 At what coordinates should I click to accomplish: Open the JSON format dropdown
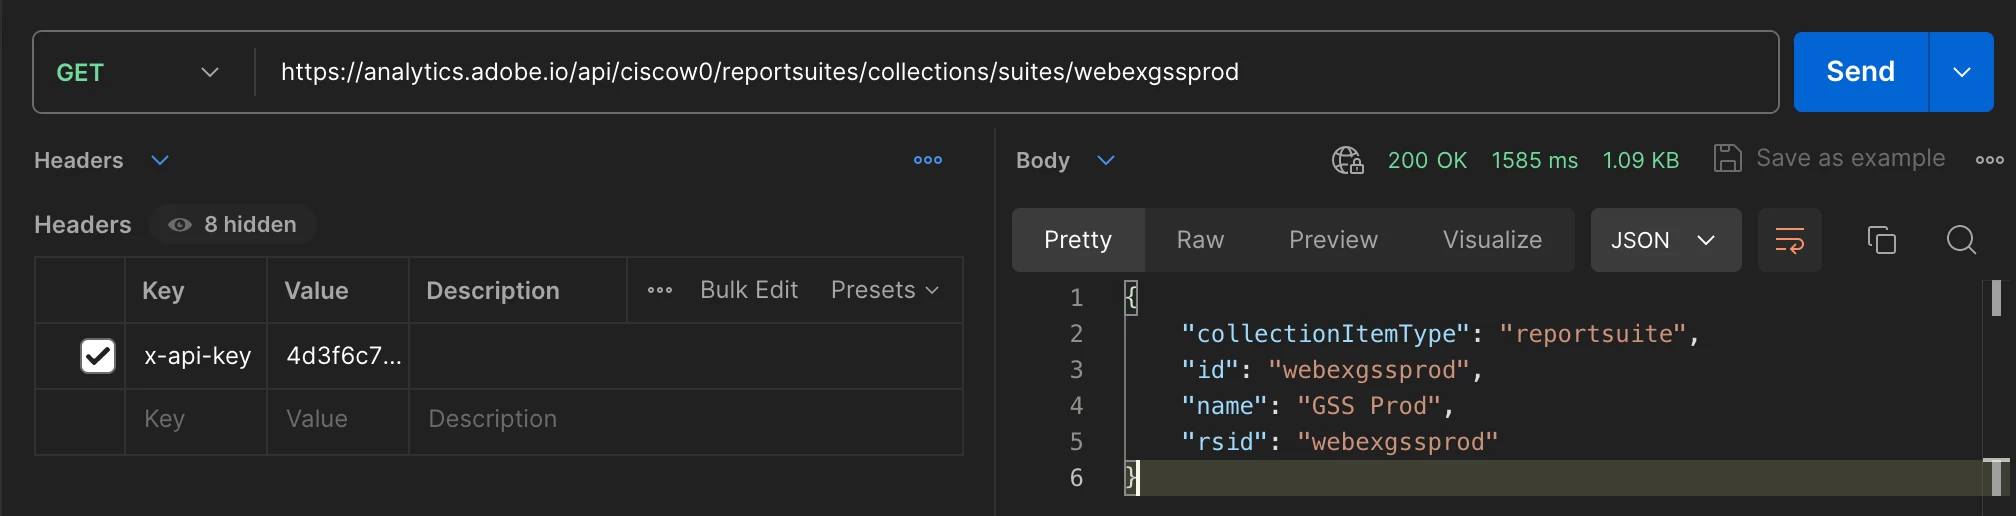(1665, 240)
